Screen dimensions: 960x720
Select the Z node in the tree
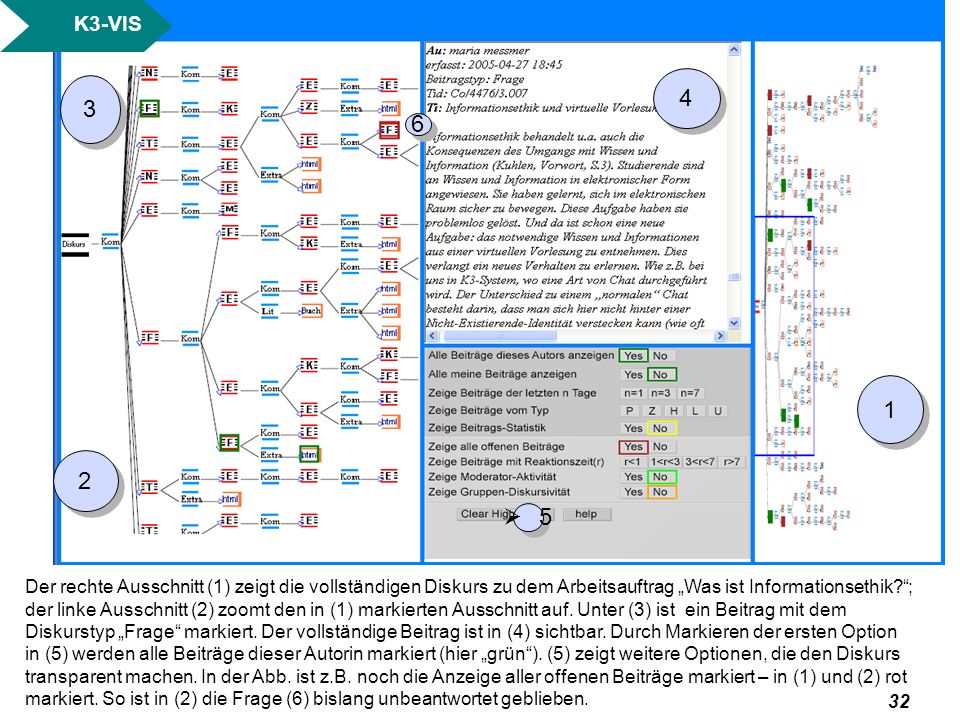309,107
